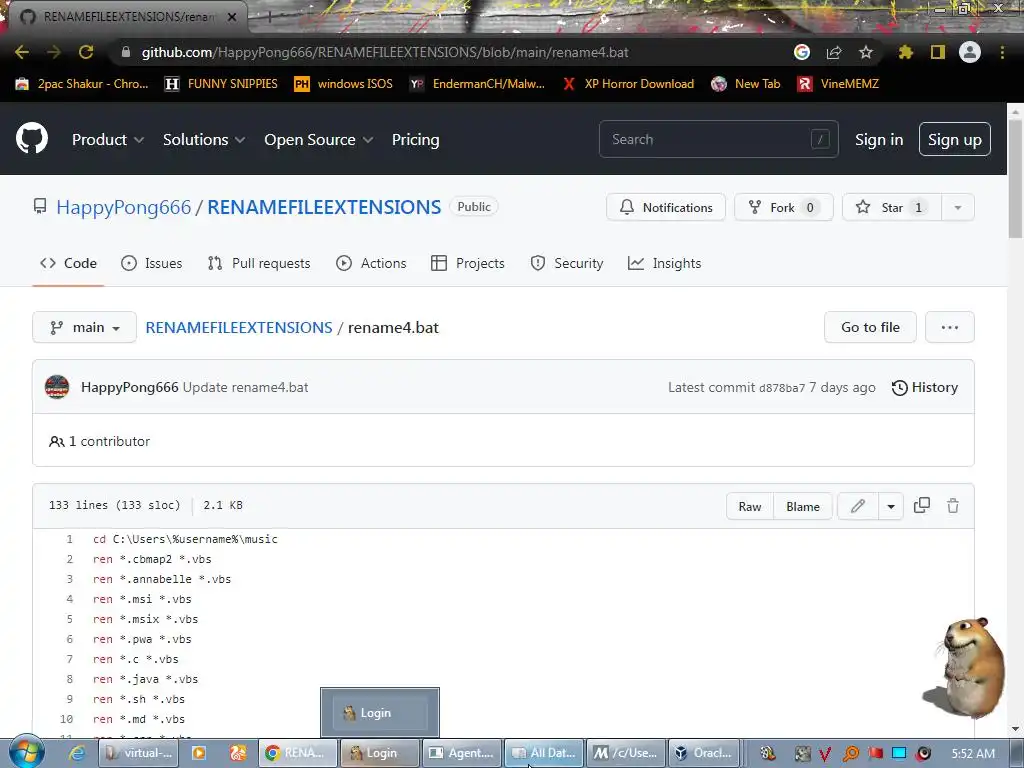Edit this file with pencil icon
The width and height of the screenshot is (1024, 768).
(x=857, y=506)
